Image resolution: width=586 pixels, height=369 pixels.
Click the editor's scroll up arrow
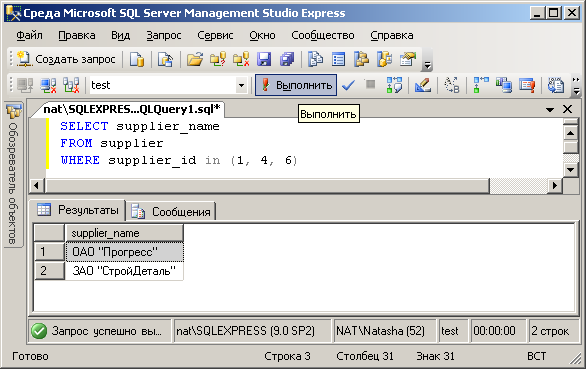coord(570,133)
